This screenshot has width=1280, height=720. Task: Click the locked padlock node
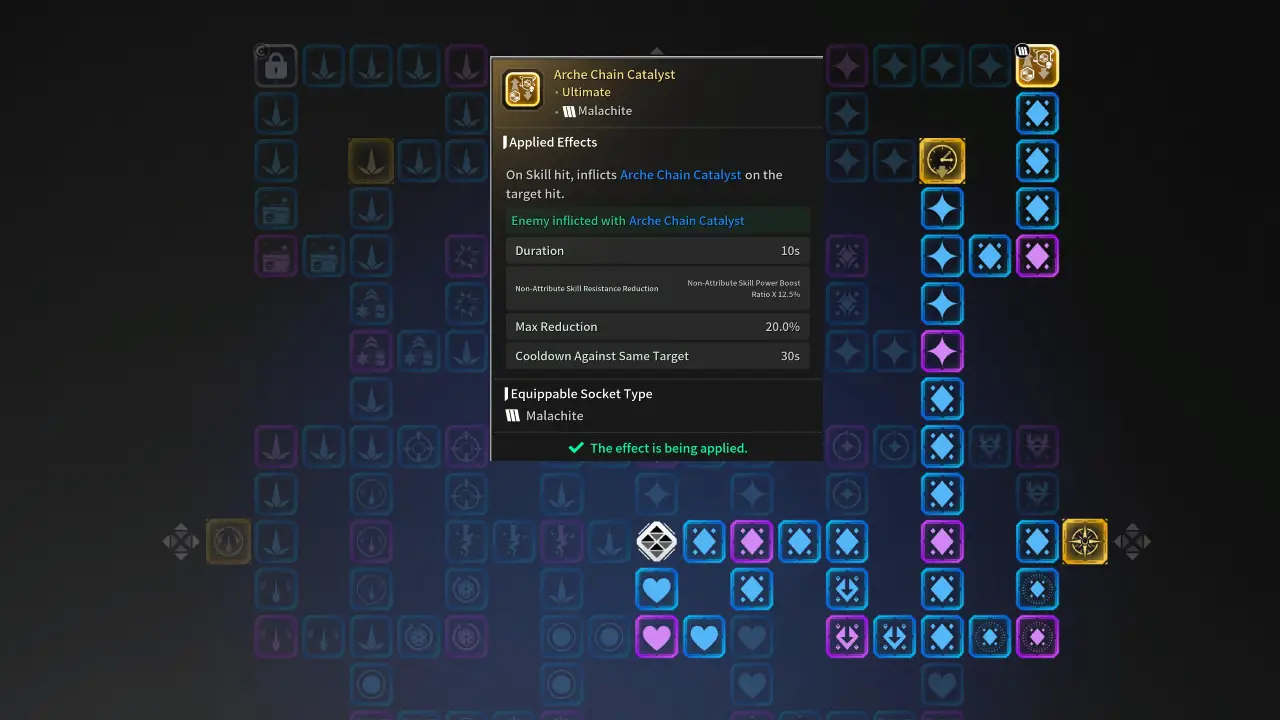tap(276, 66)
